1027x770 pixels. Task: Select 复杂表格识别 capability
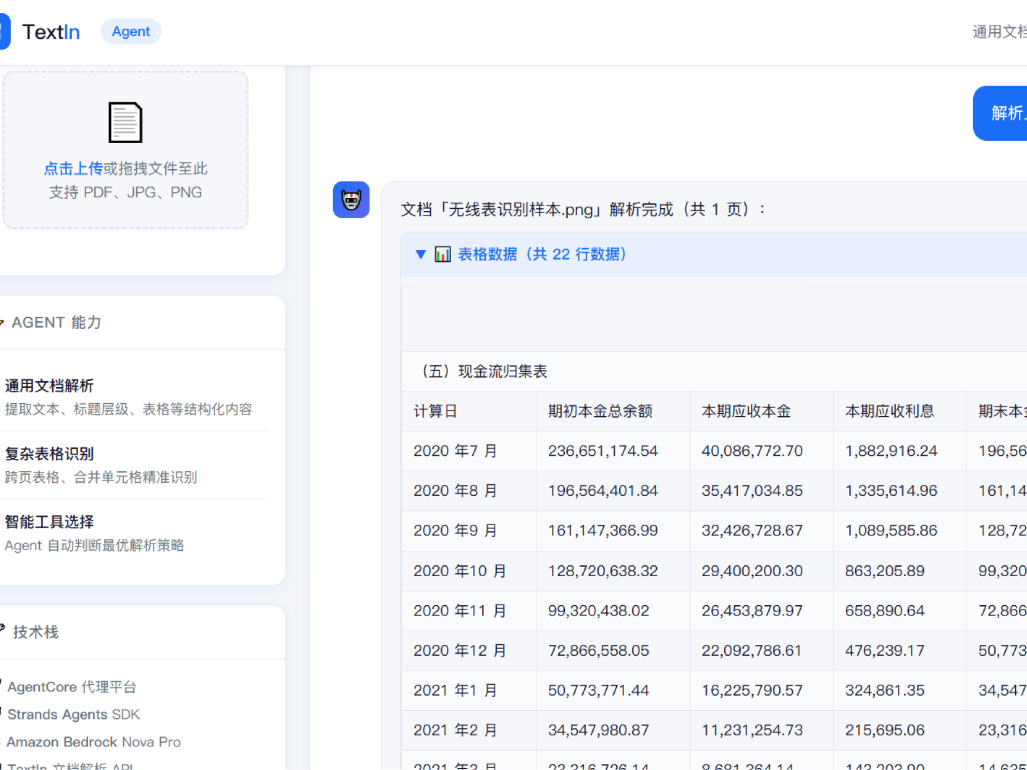[x=50, y=453]
